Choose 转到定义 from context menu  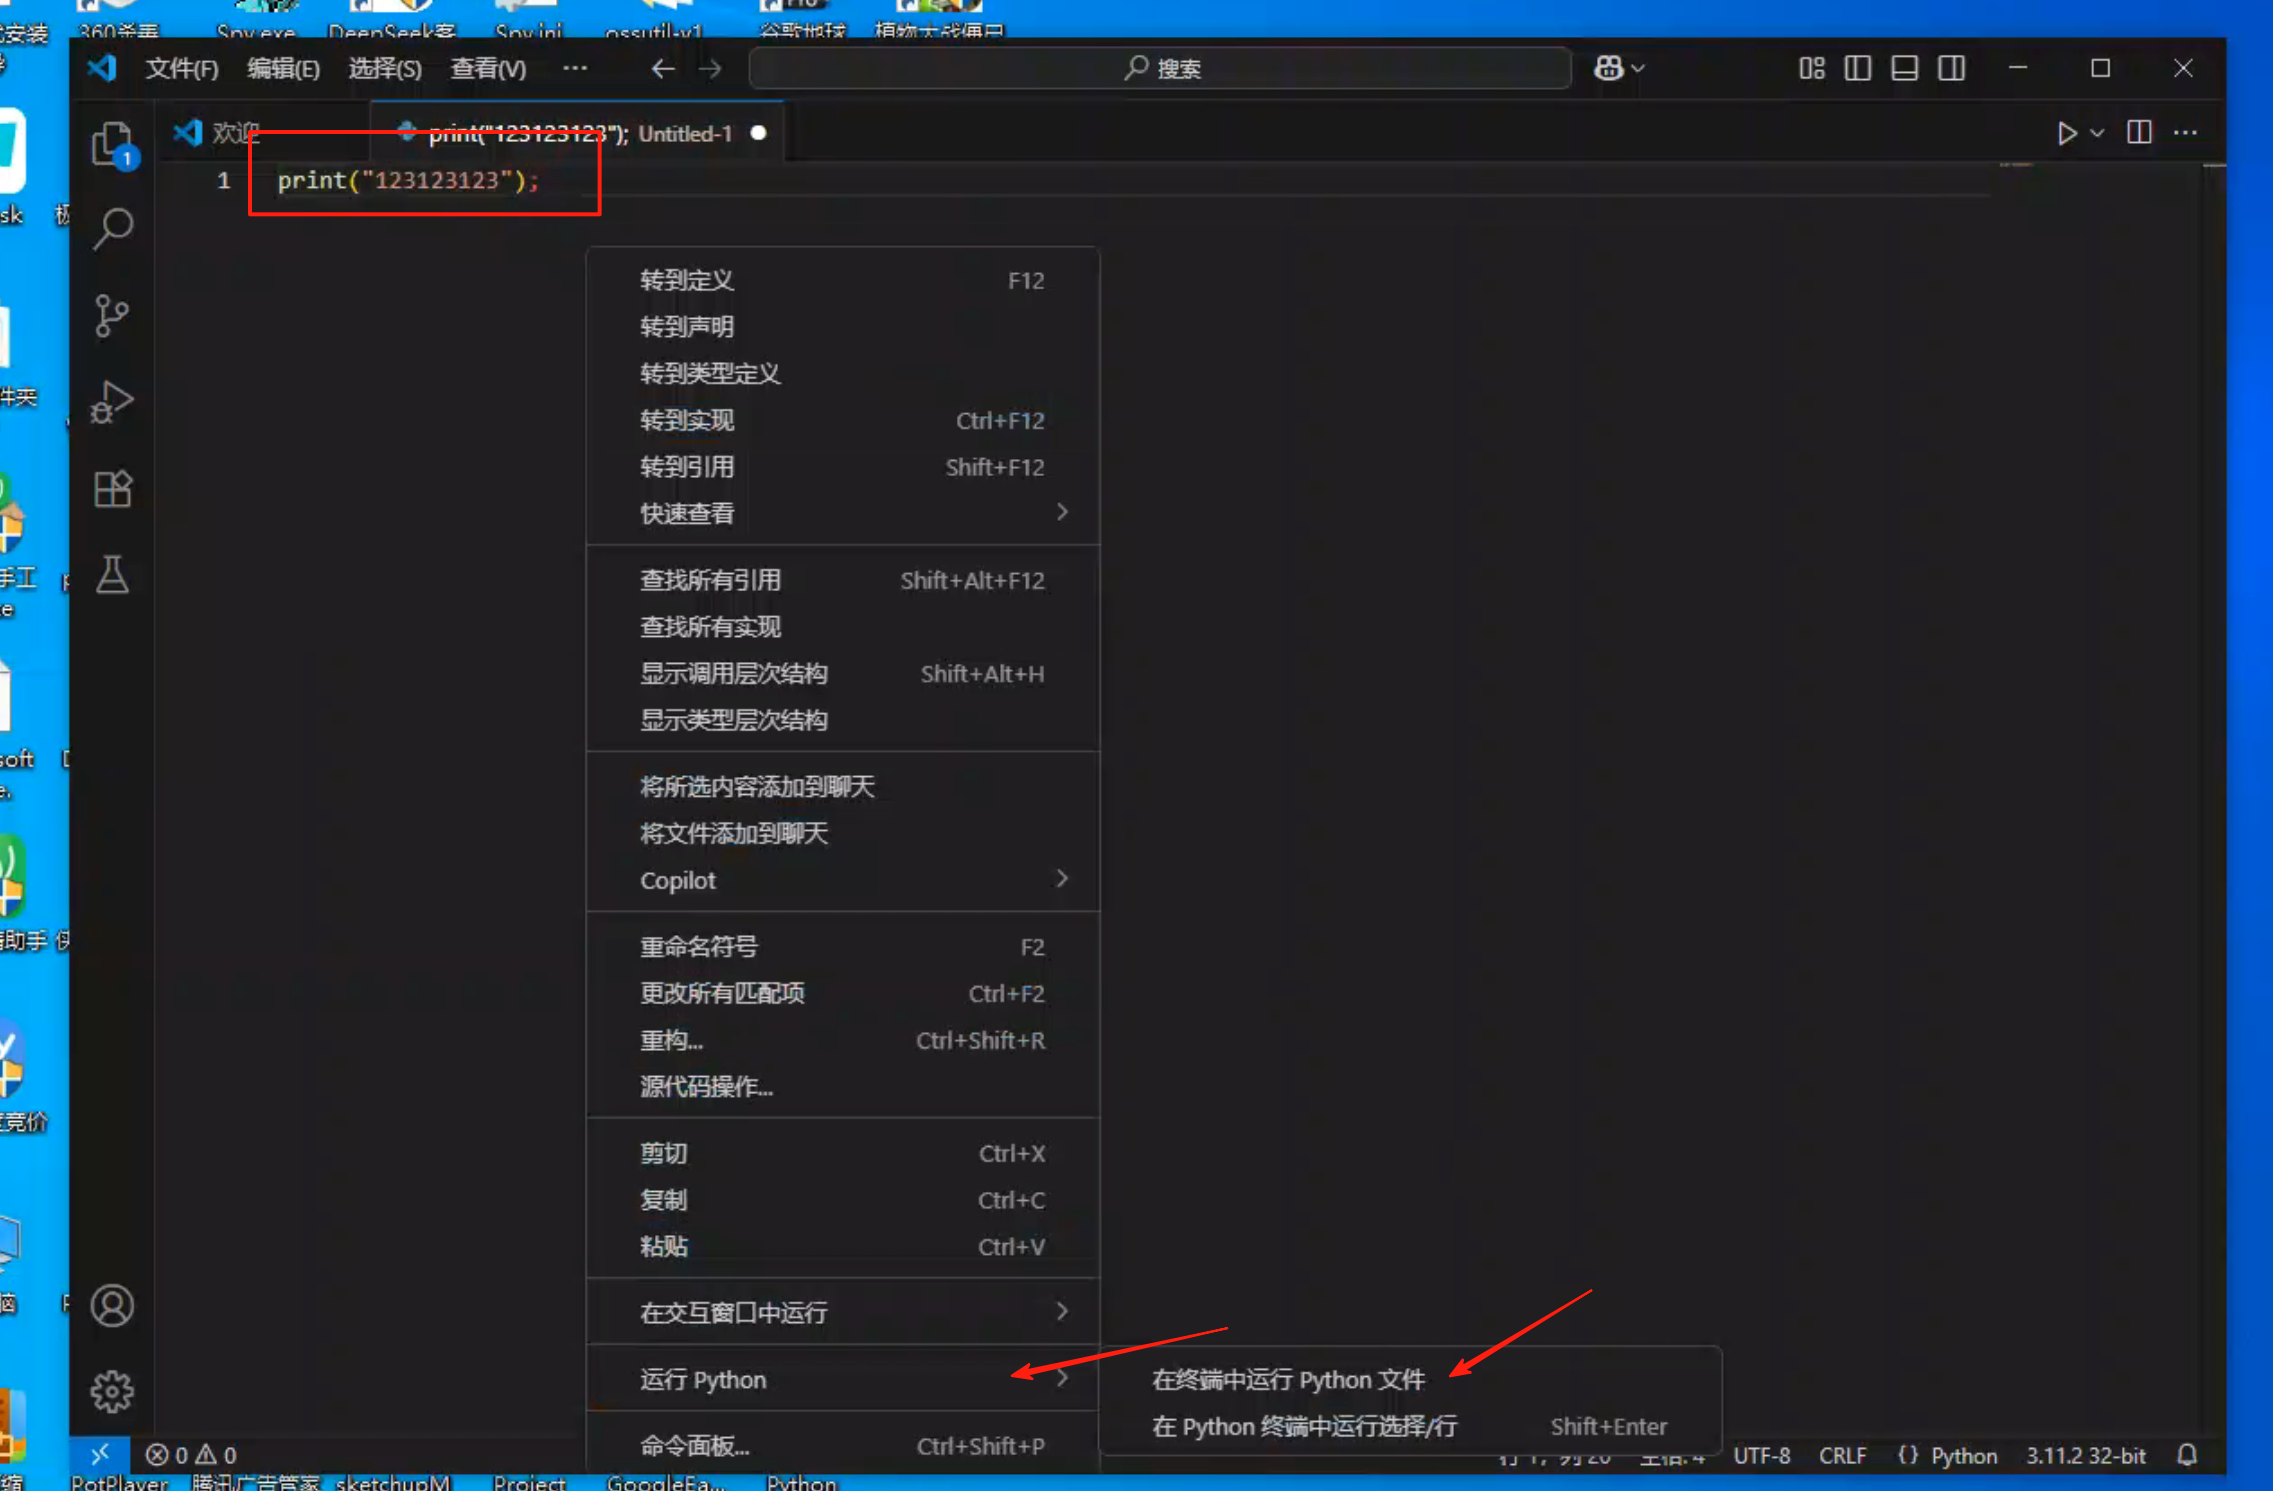[843, 280]
